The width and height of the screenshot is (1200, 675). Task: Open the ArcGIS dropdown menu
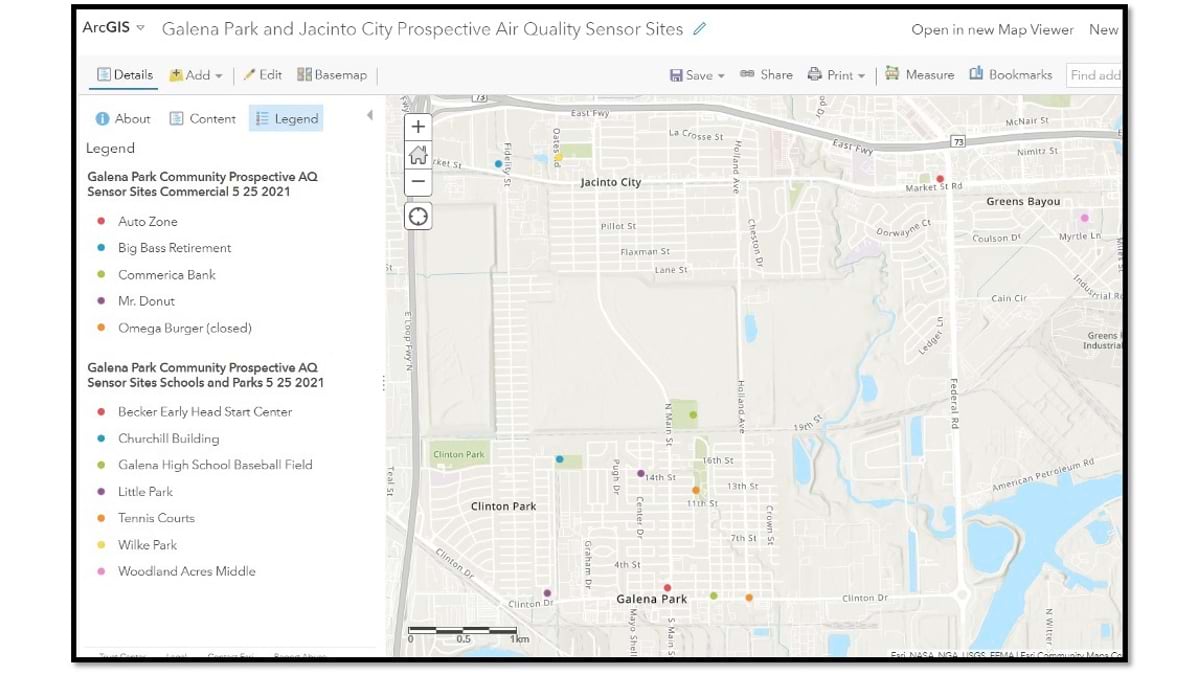pyautogui.click(x=114, y=27)
